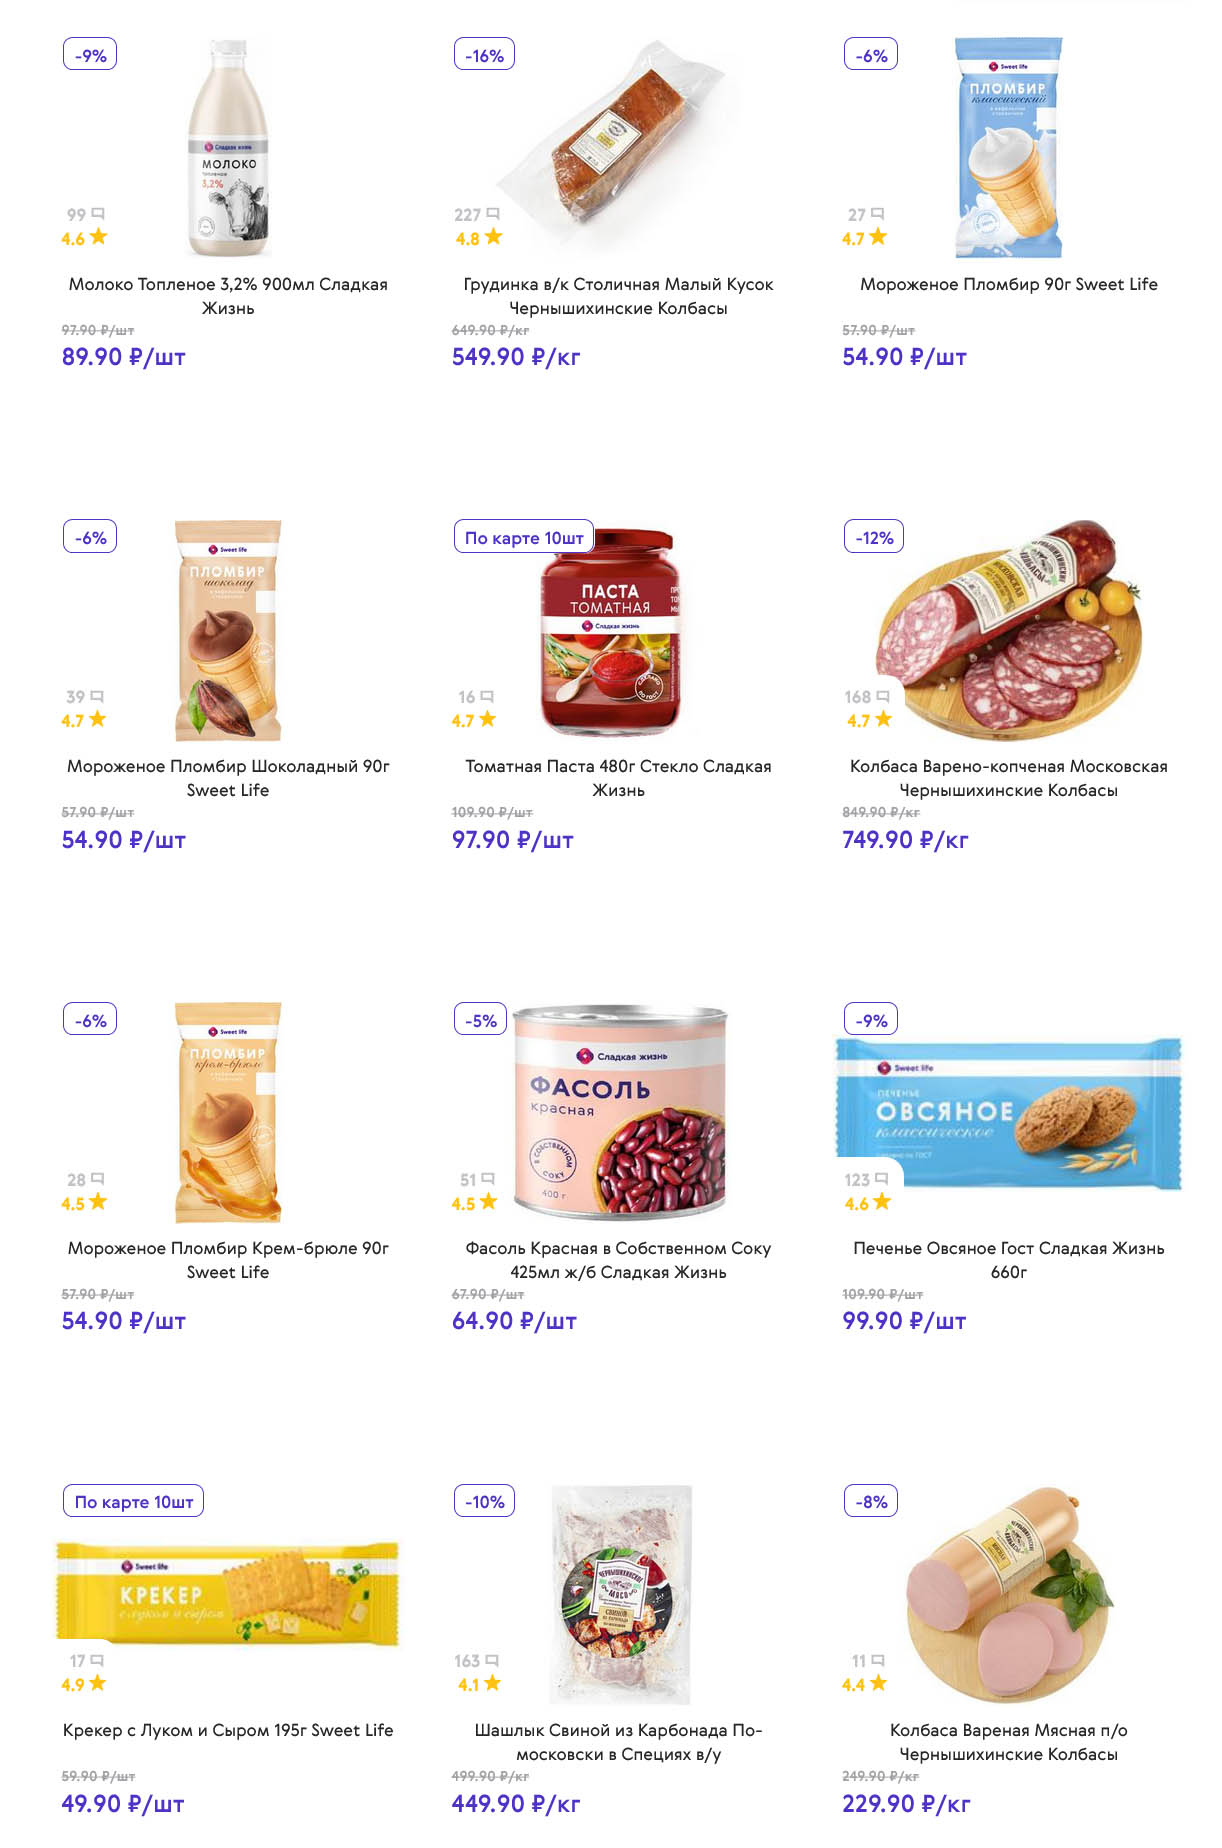Image resolution: width=1222 pixels, height=1848 pixels.
Task: Click reviews icon on Колбаса Московская
Action: (x=882, y=696)
